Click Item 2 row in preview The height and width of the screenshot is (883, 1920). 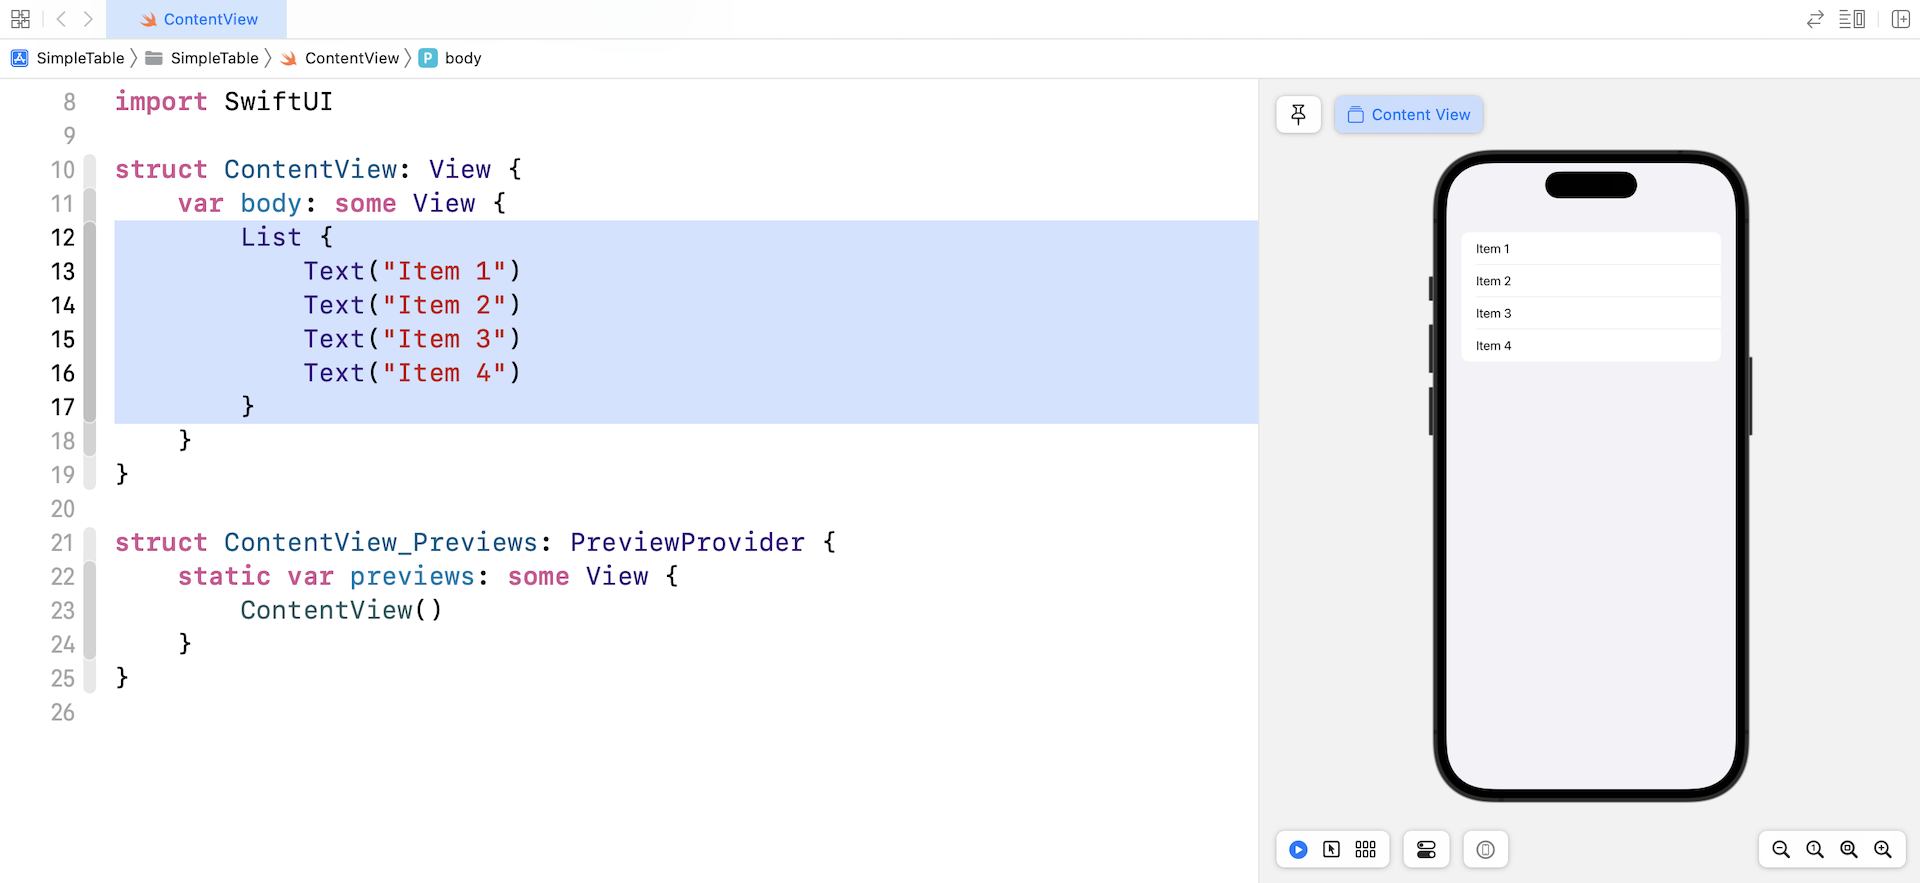[1590, 281]
